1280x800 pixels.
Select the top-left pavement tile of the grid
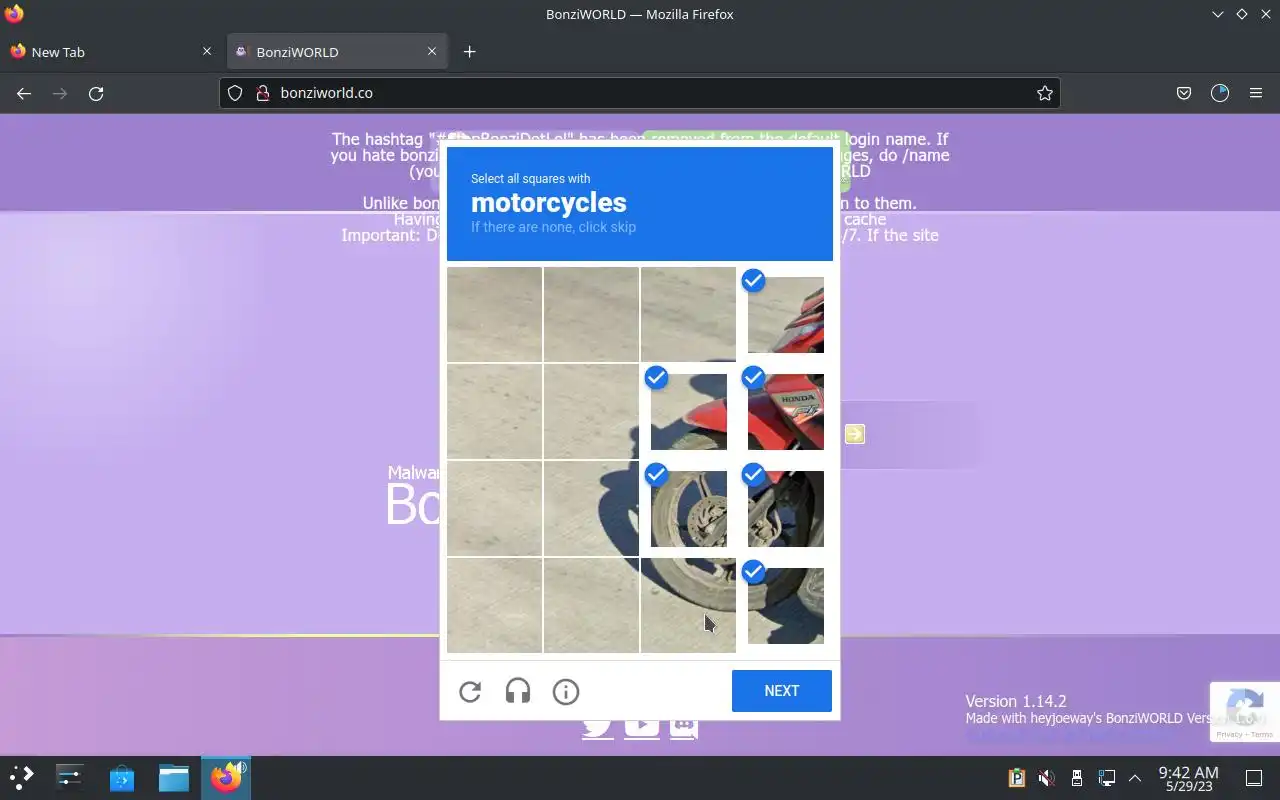coord(494,314)
